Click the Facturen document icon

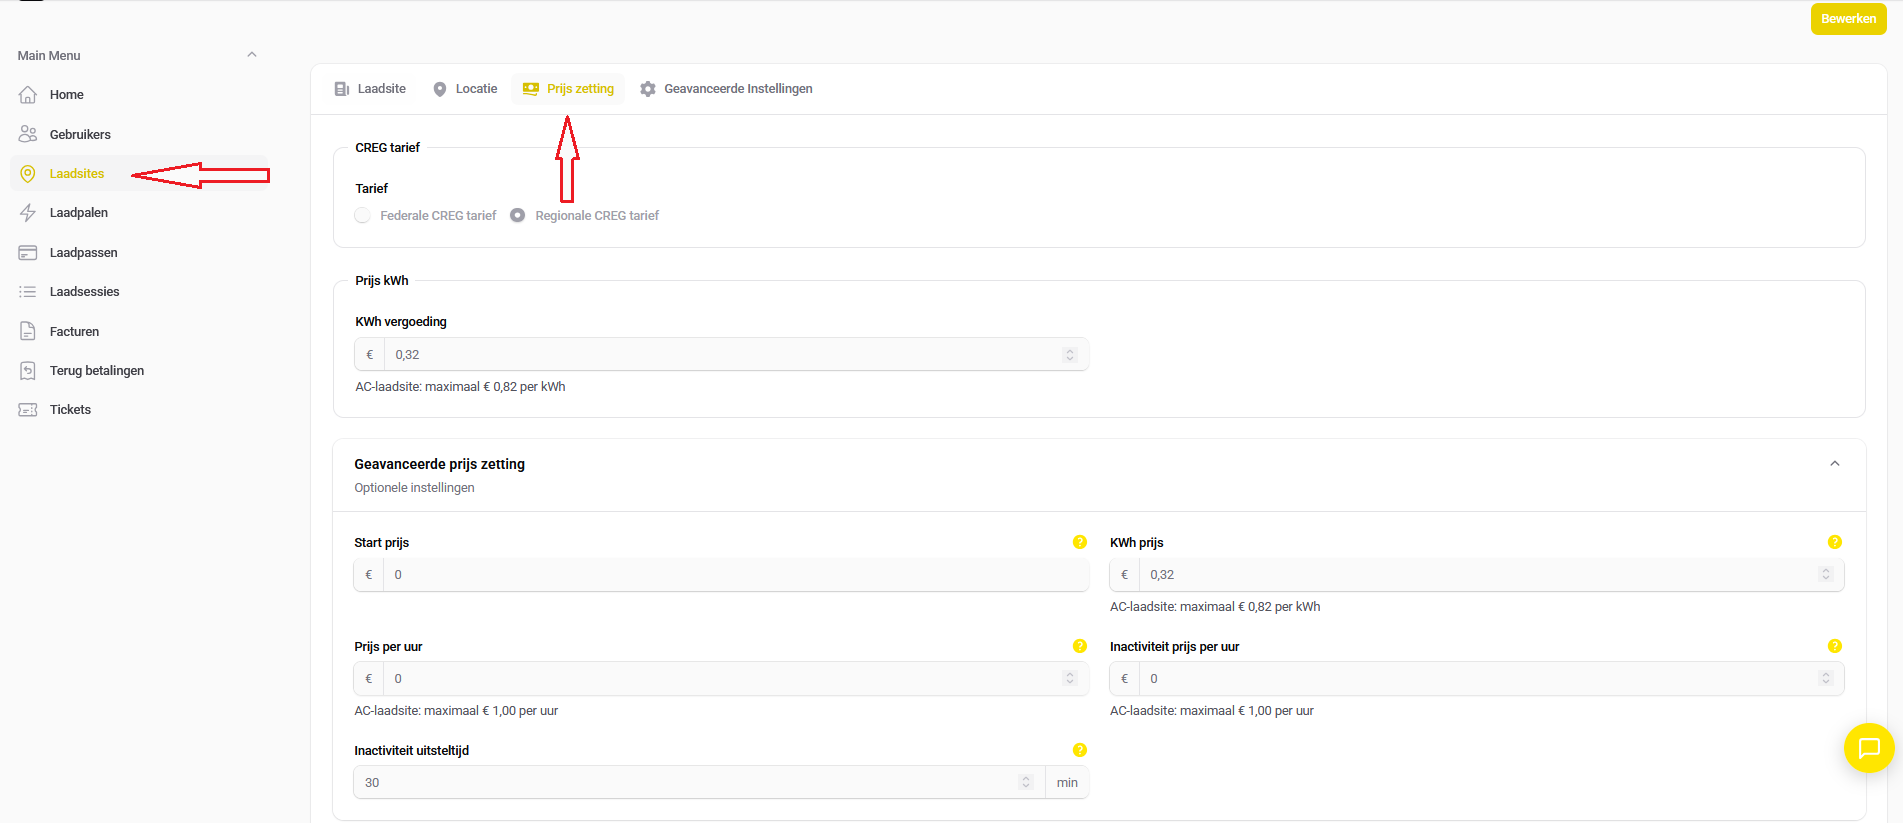28,331
